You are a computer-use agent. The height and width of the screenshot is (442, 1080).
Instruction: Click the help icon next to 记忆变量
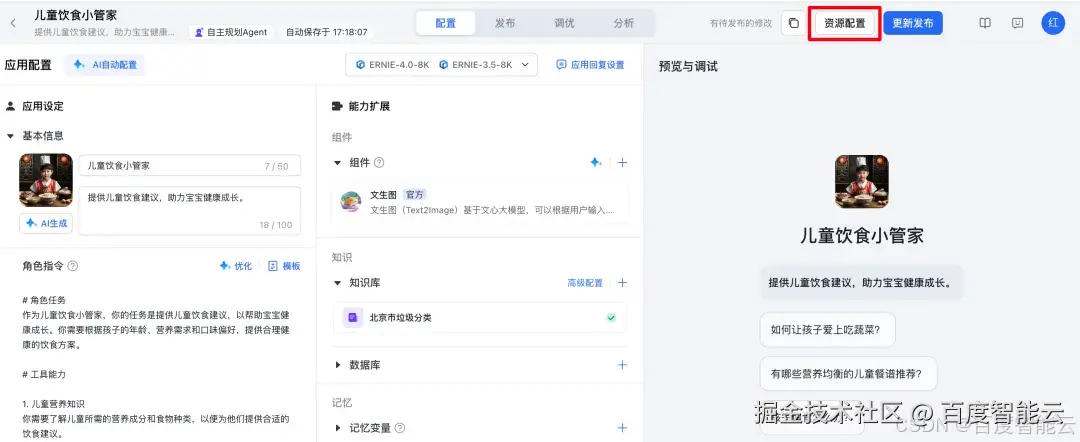[x=399, y=428]
